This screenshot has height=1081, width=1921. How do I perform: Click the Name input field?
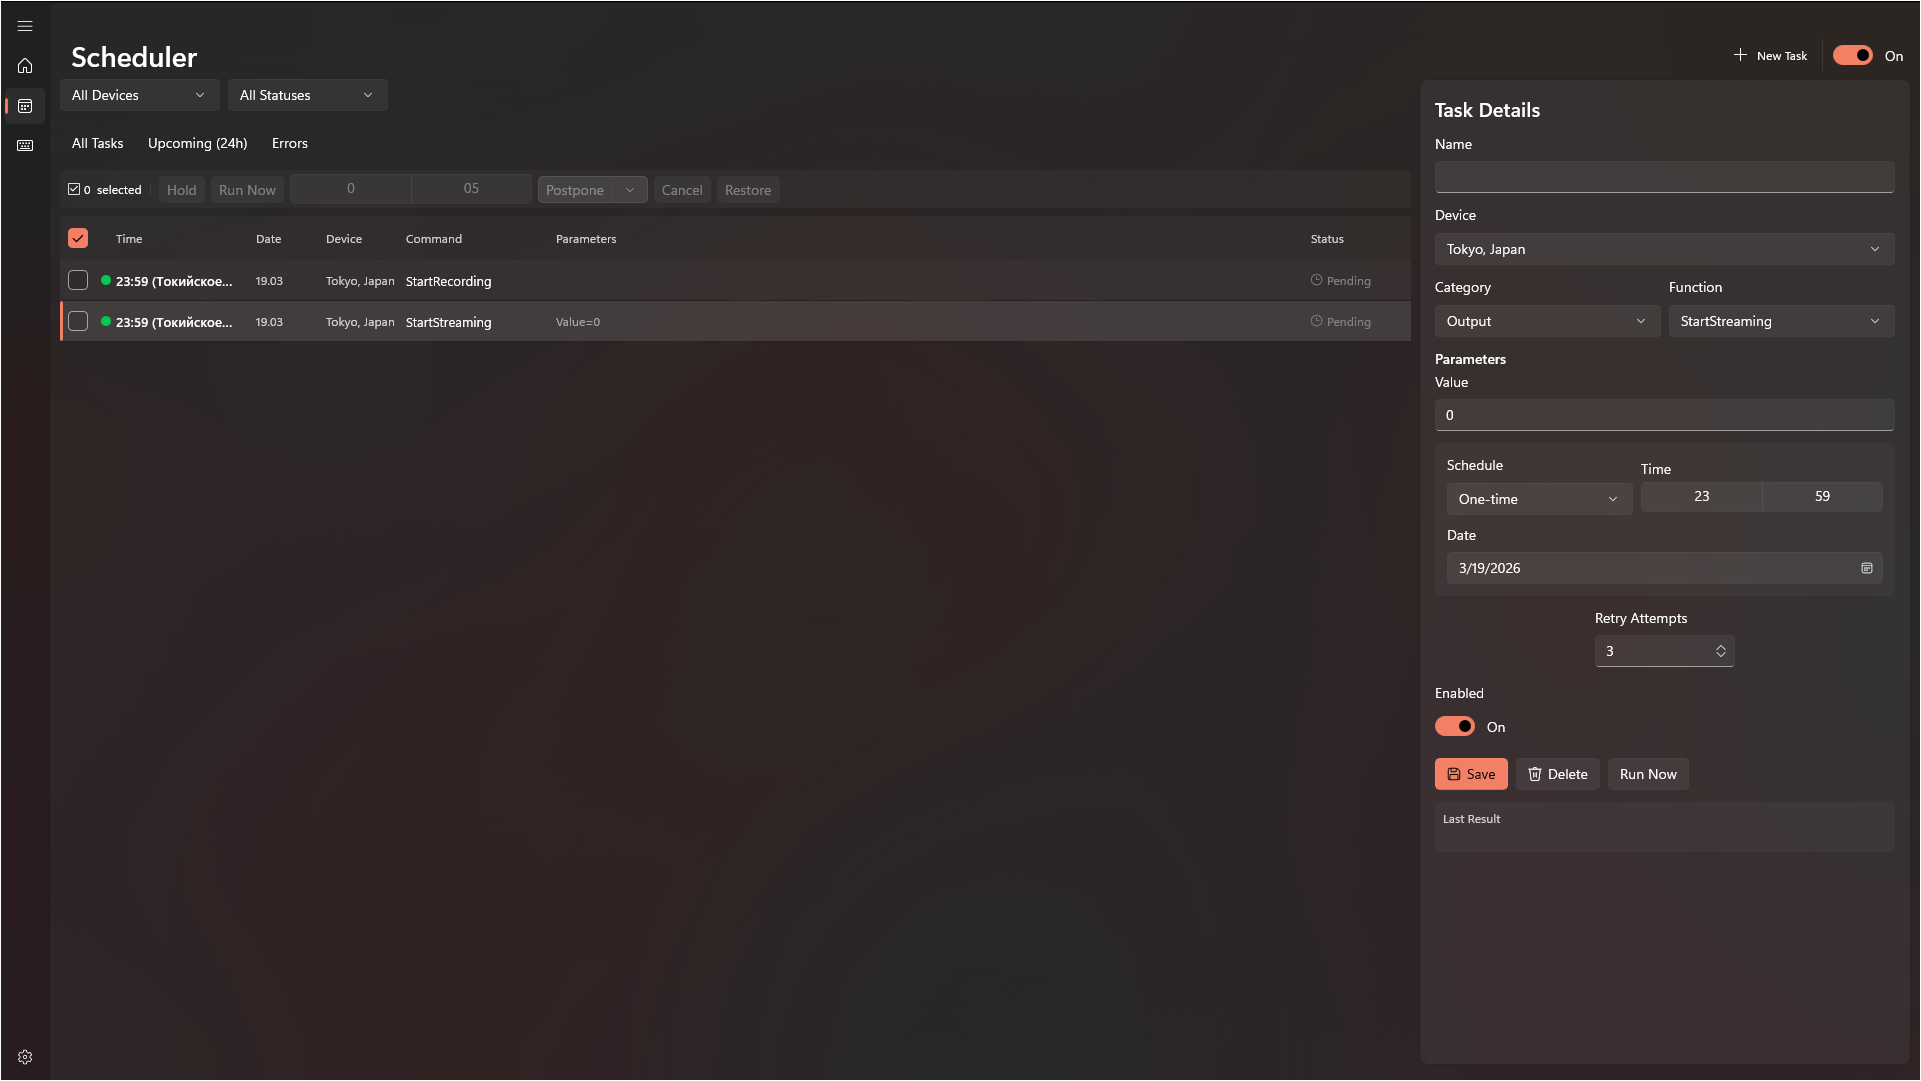1663,177
